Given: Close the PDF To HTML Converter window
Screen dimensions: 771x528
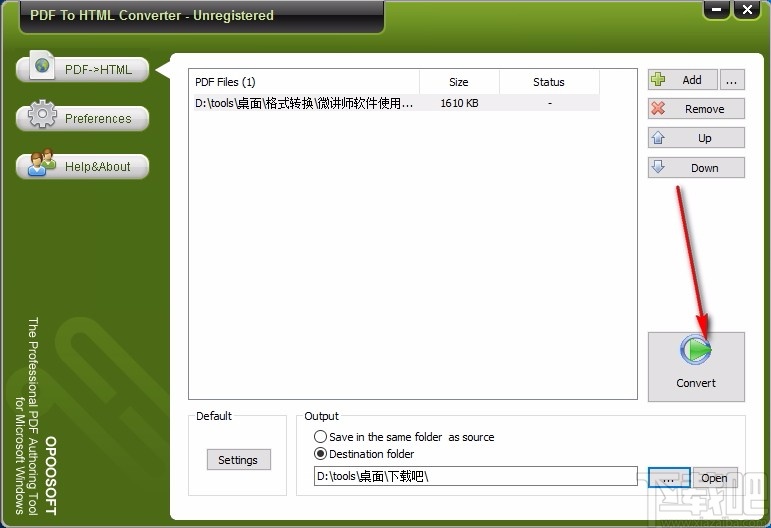Looking at the screenshot, I should (x=747, y=10).
